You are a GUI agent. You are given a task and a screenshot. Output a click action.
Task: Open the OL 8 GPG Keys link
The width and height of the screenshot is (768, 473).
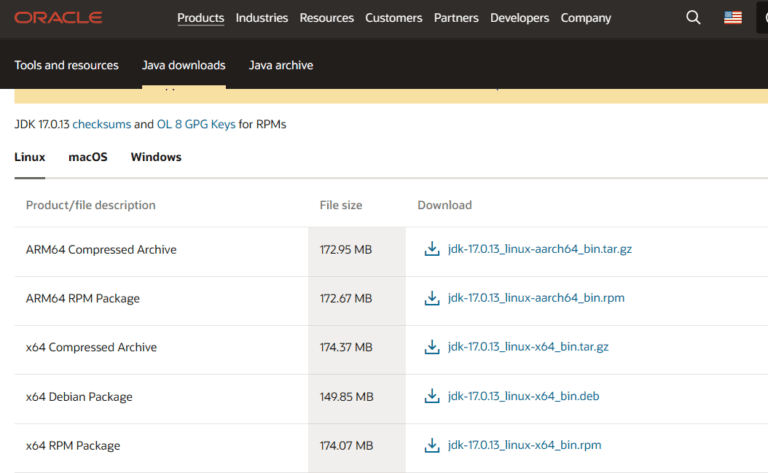[196, 125]
